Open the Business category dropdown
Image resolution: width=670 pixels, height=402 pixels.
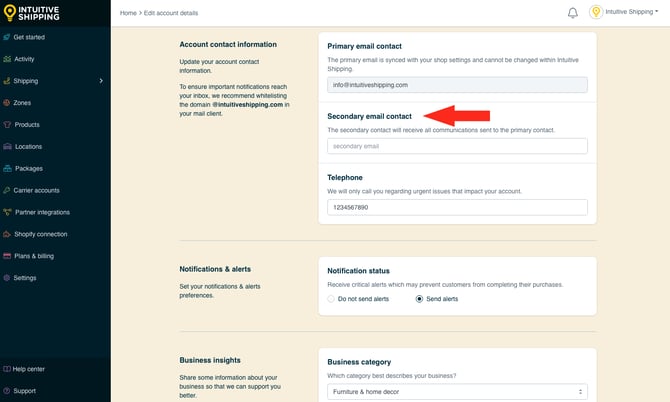[x=457, y=392]
